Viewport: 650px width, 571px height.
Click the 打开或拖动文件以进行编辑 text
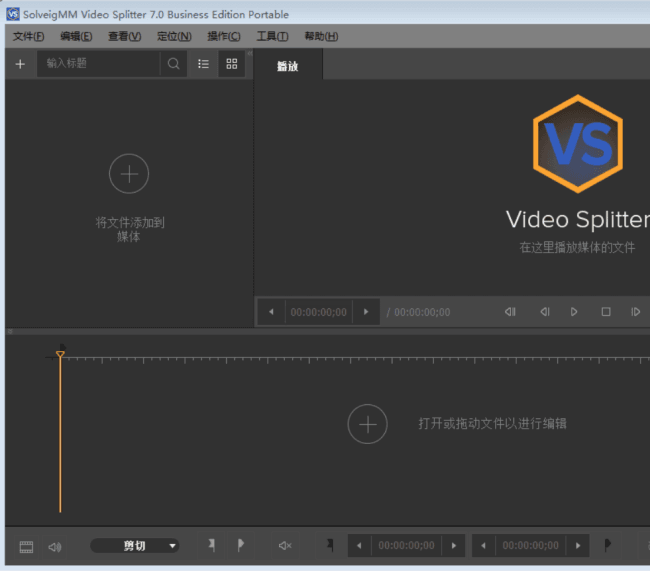pos(492,423)
